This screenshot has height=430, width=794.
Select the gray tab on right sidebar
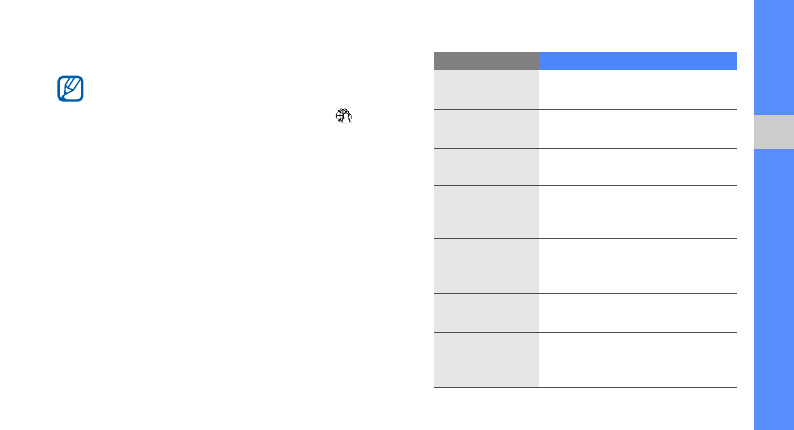pyautogui.click(x=772, y=132)
